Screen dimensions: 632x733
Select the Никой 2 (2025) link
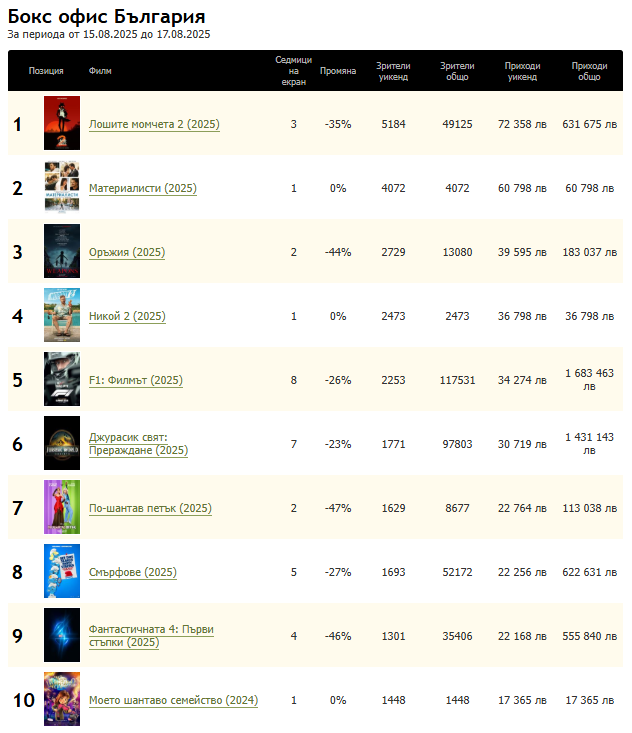click(127, 317)
